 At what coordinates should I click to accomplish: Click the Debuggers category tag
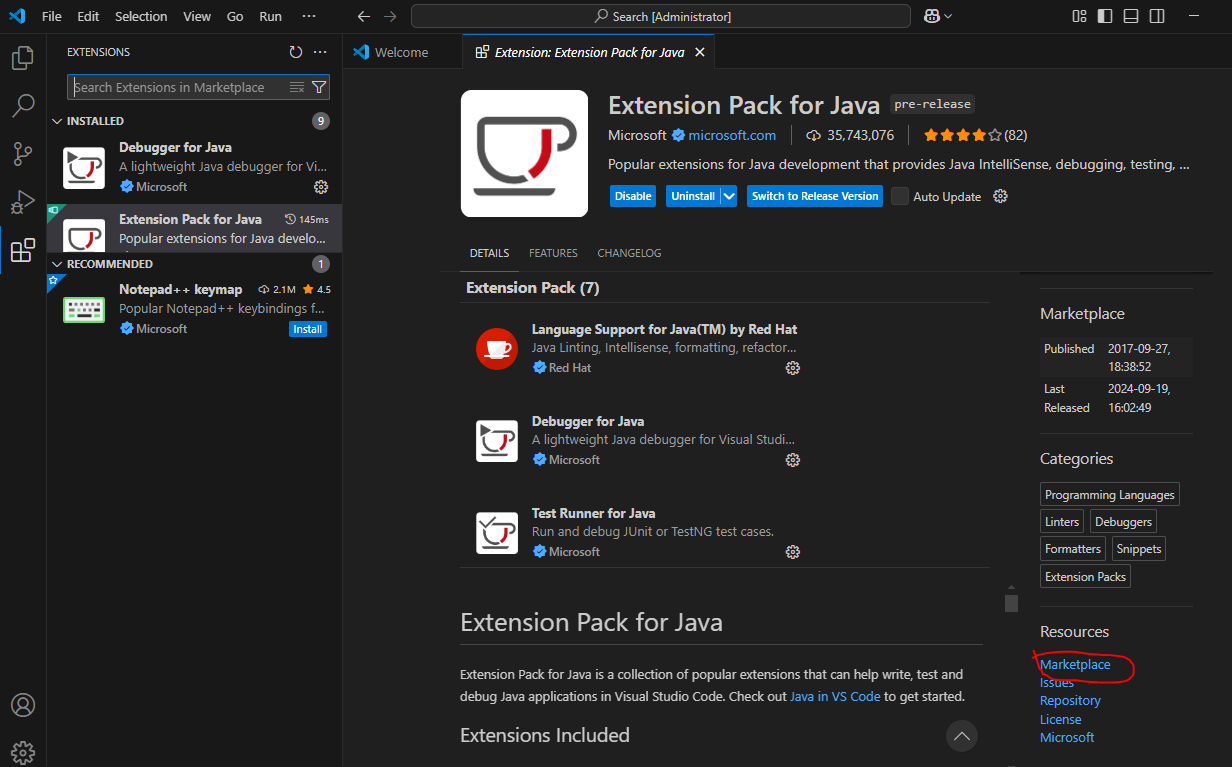click(x=1123, y=522)
